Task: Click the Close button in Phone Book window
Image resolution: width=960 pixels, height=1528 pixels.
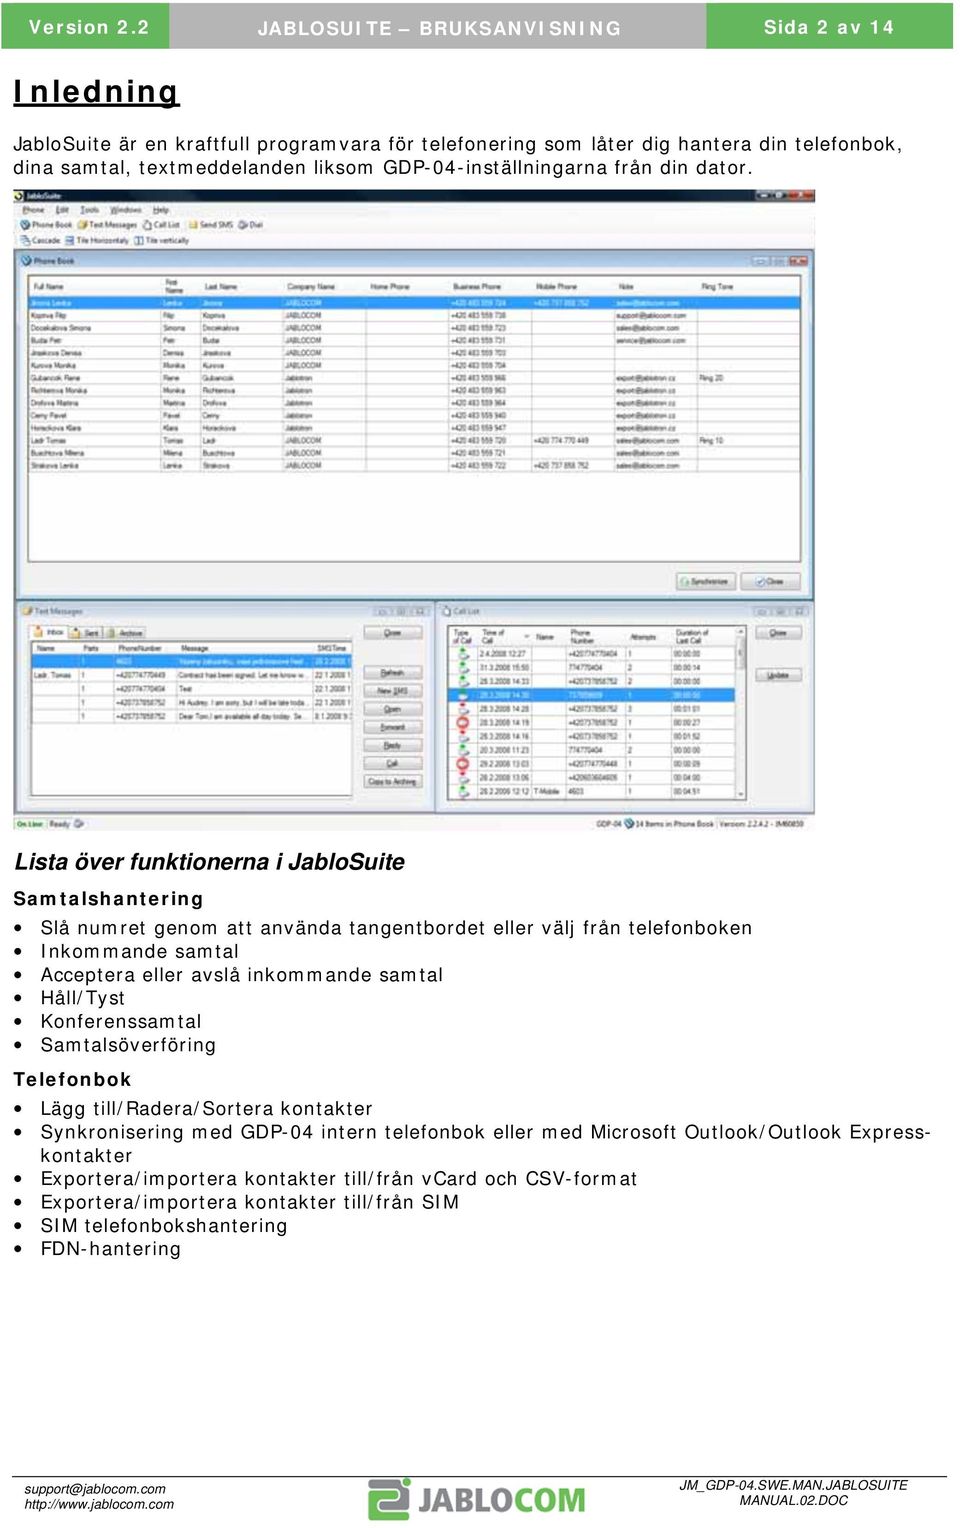Action: click(x=770, y=581)
